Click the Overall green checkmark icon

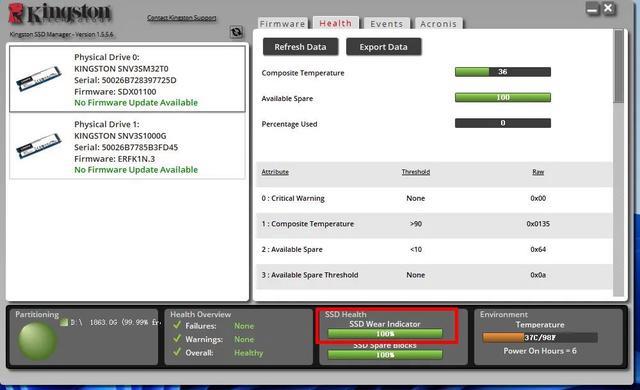tap(177, 352)
